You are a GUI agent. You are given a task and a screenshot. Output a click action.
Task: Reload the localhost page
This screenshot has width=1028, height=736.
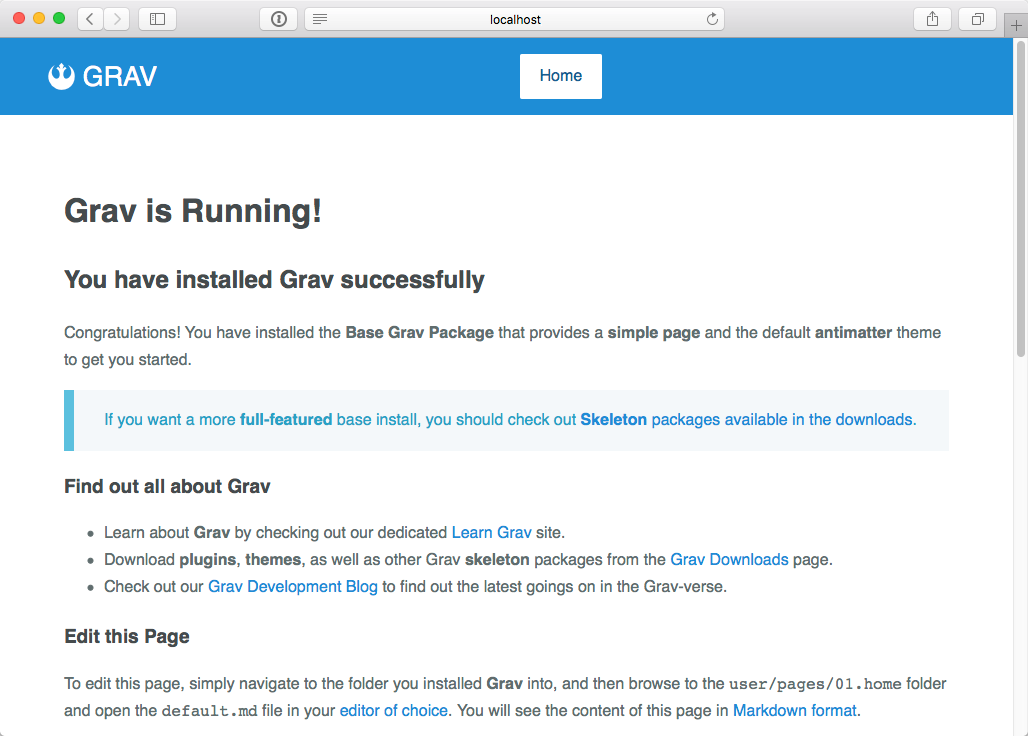point(712,19)
